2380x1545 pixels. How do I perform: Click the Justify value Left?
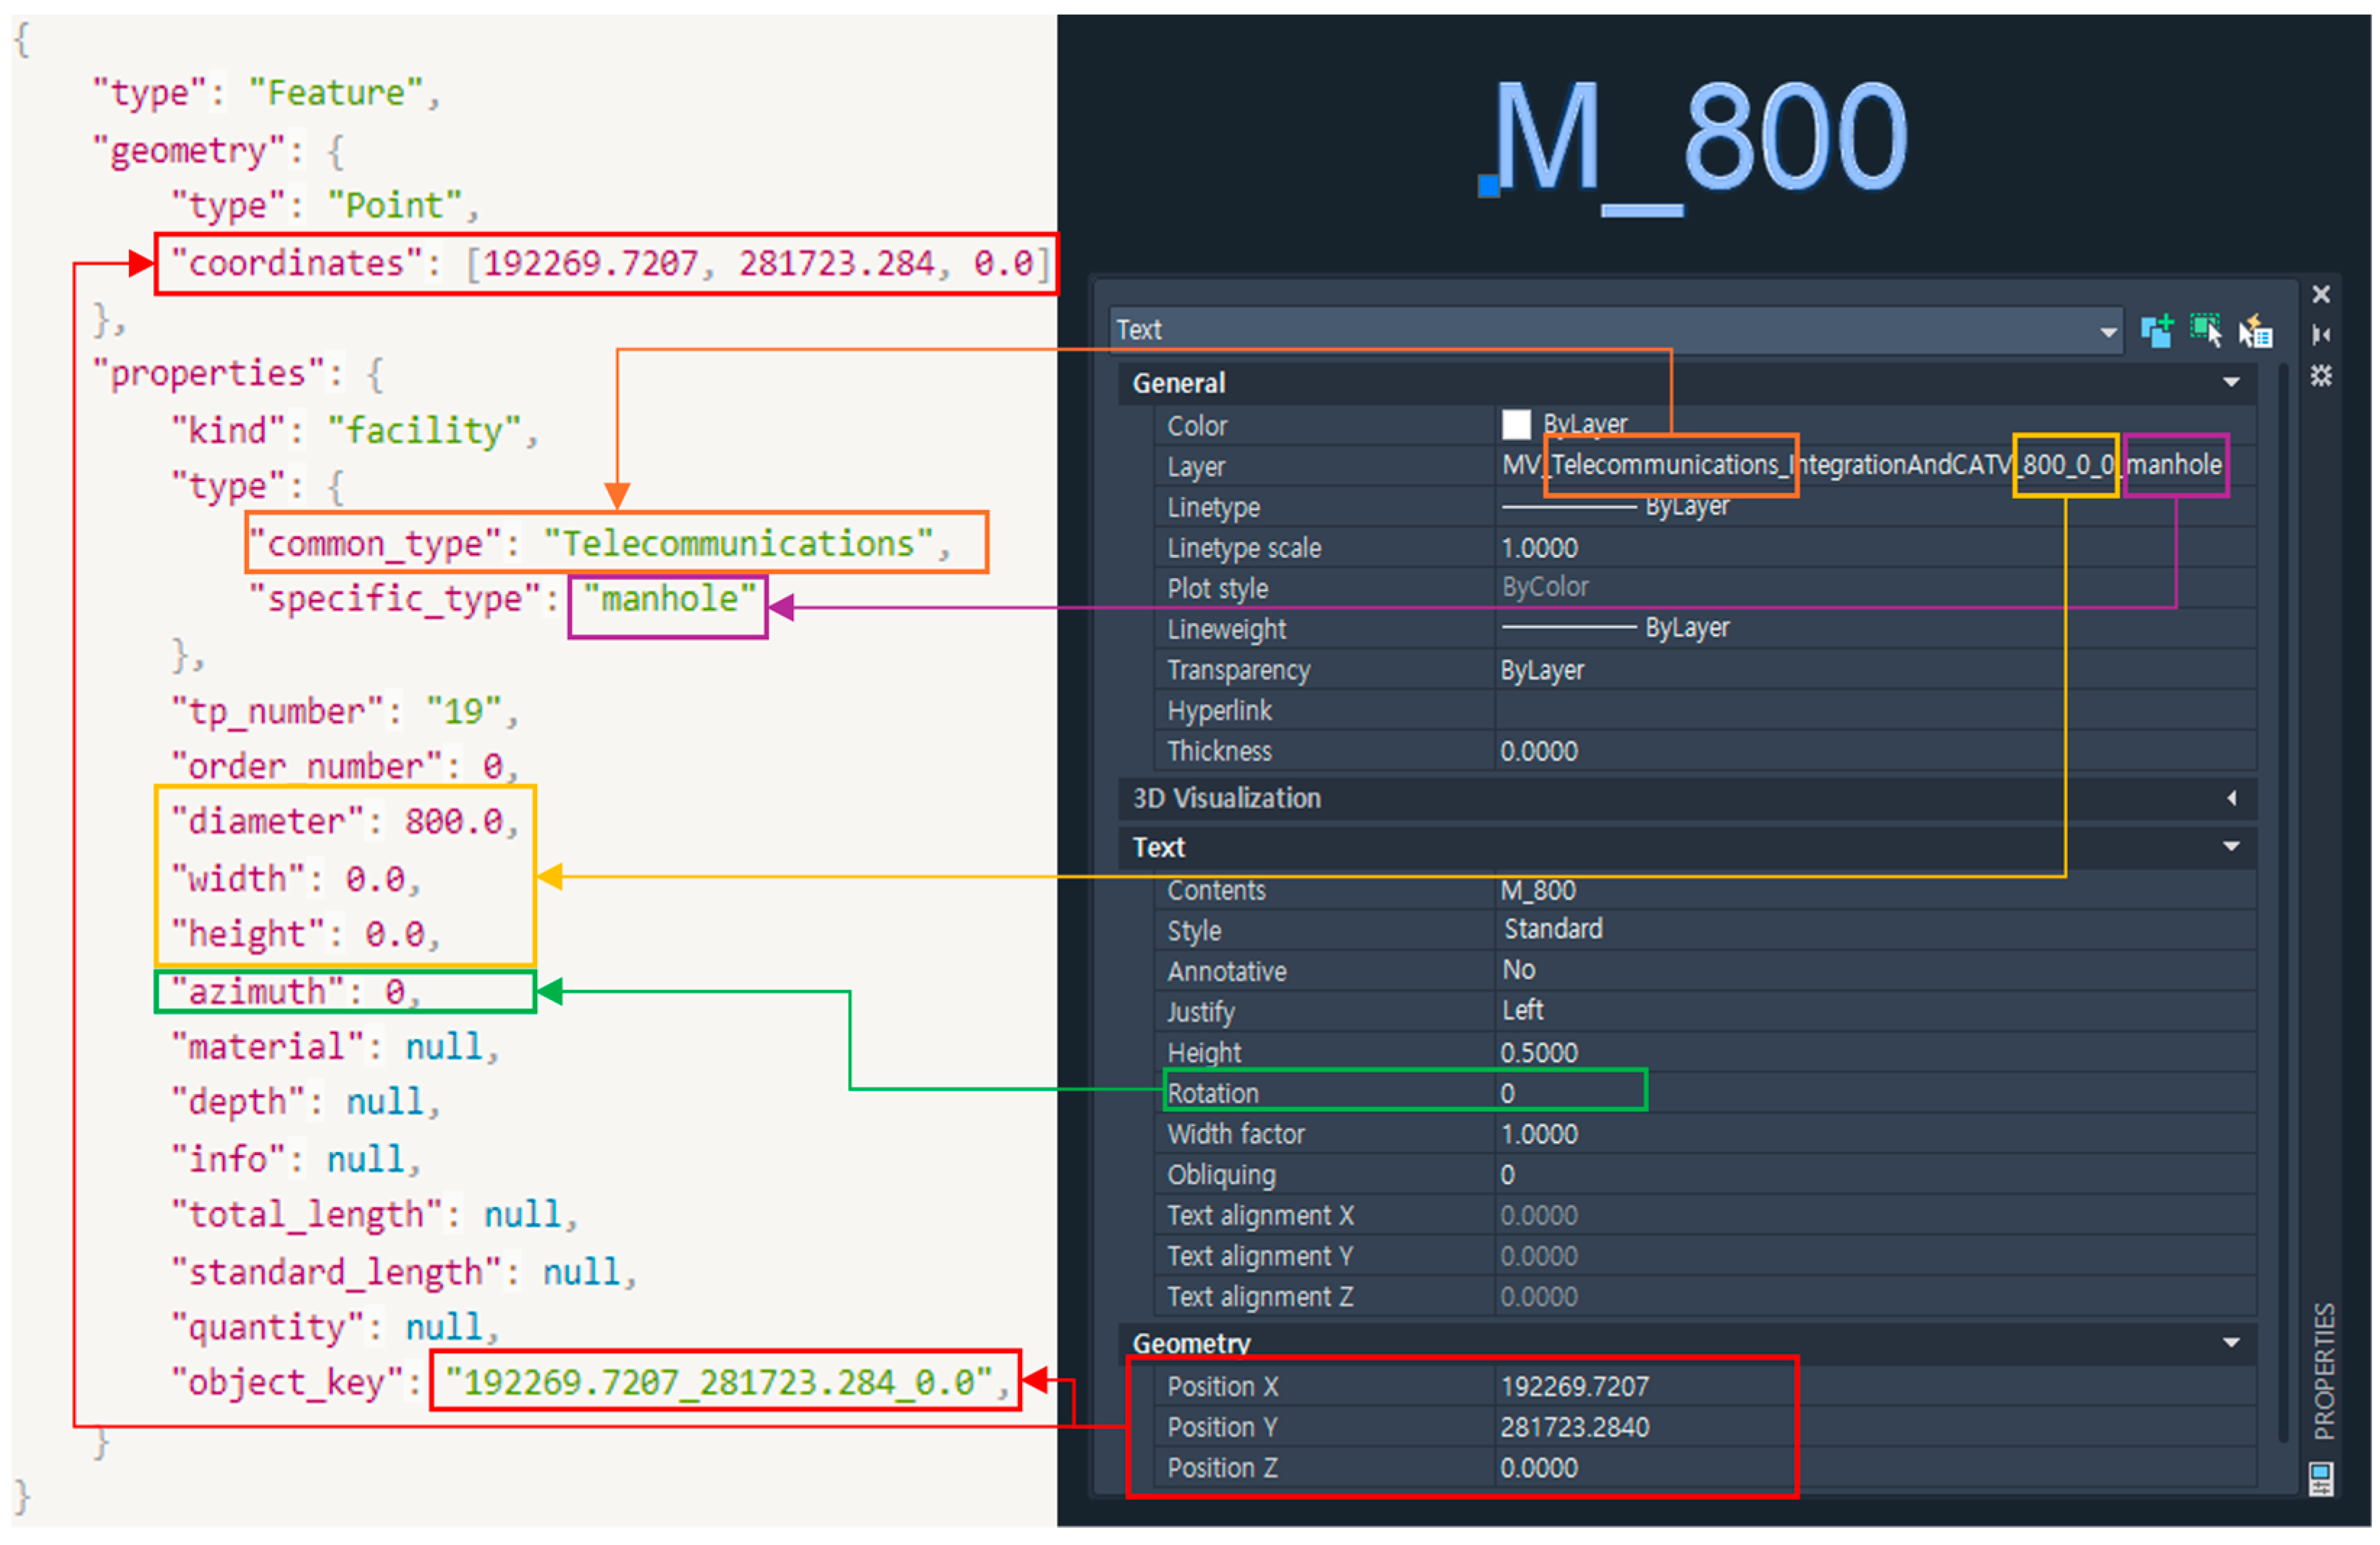point(1524,1011)
